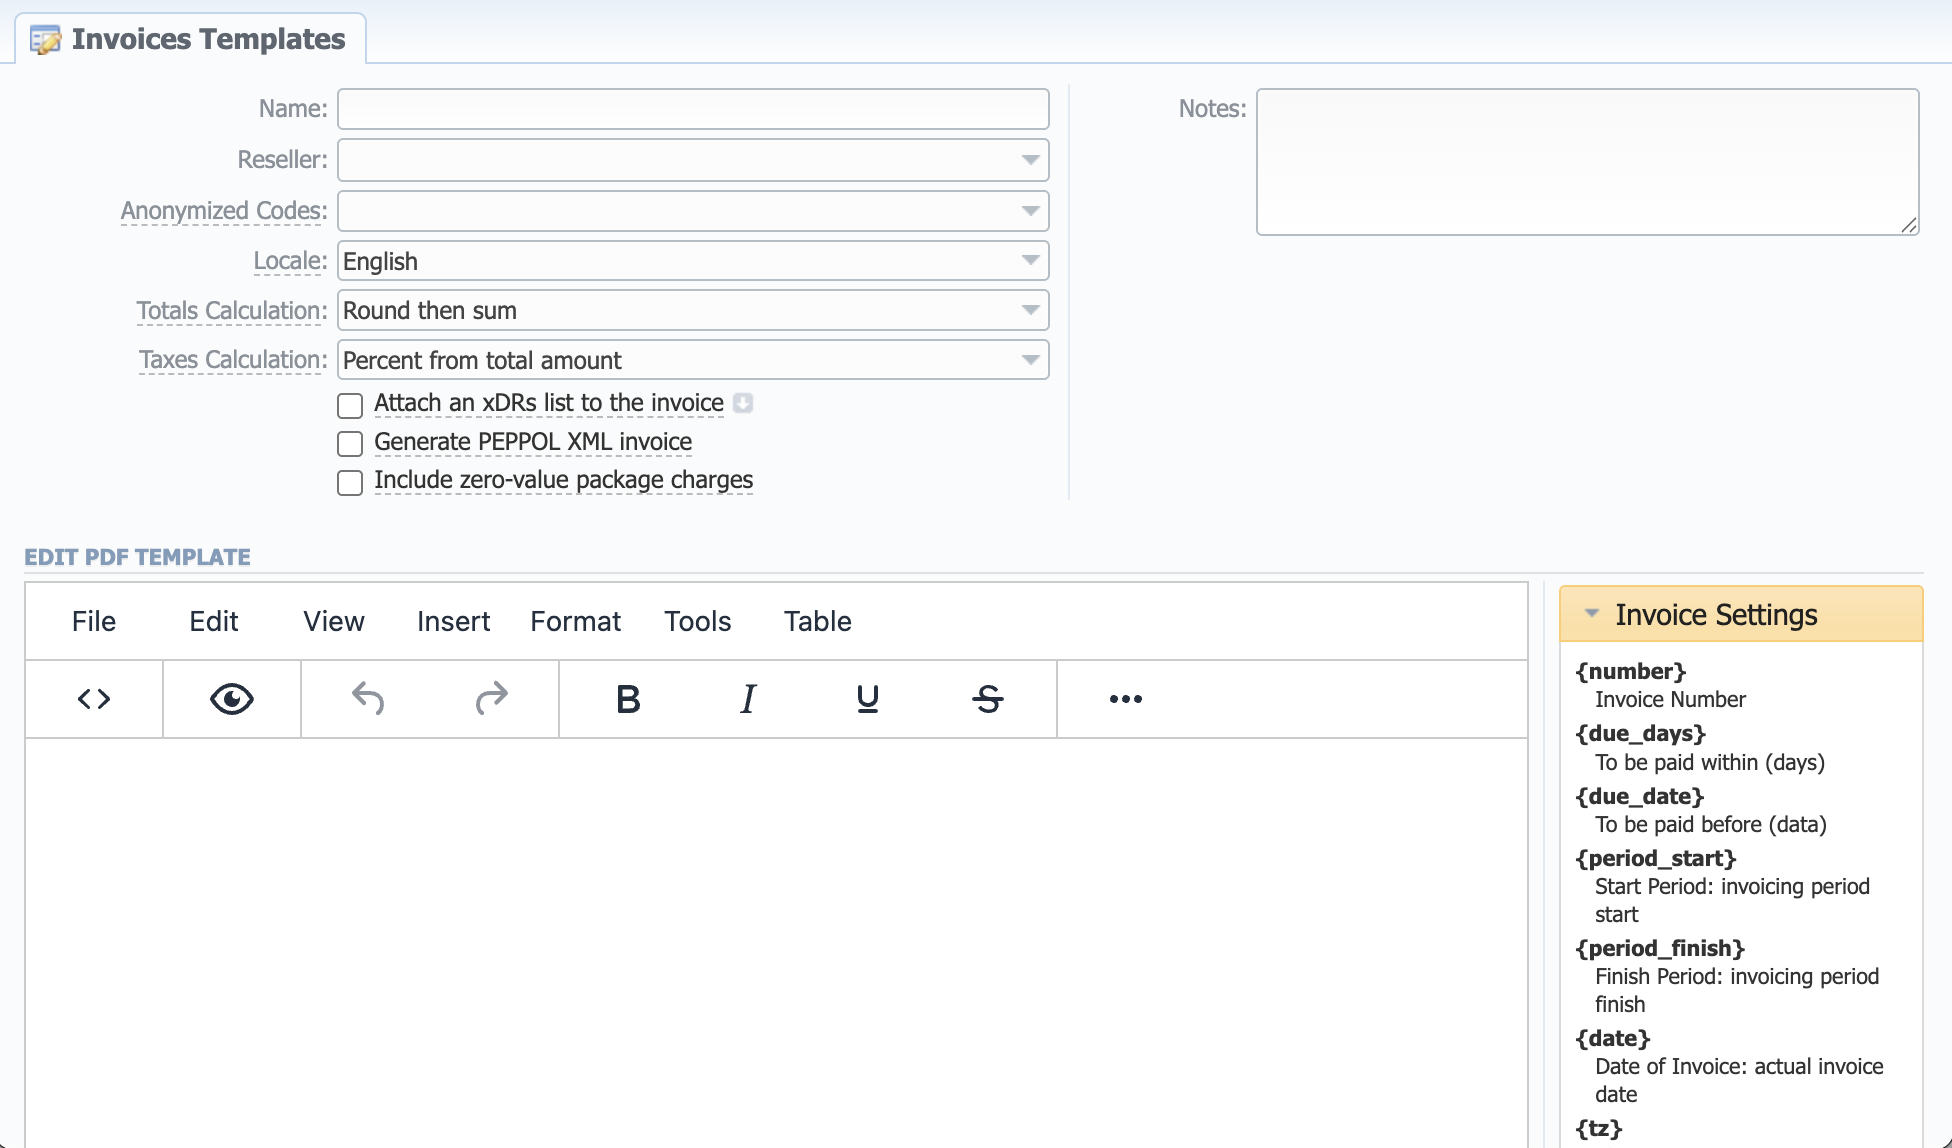This screenshot has width=1952, height=1148.
Task: Open the Table menu
Action: click(817, 621)
